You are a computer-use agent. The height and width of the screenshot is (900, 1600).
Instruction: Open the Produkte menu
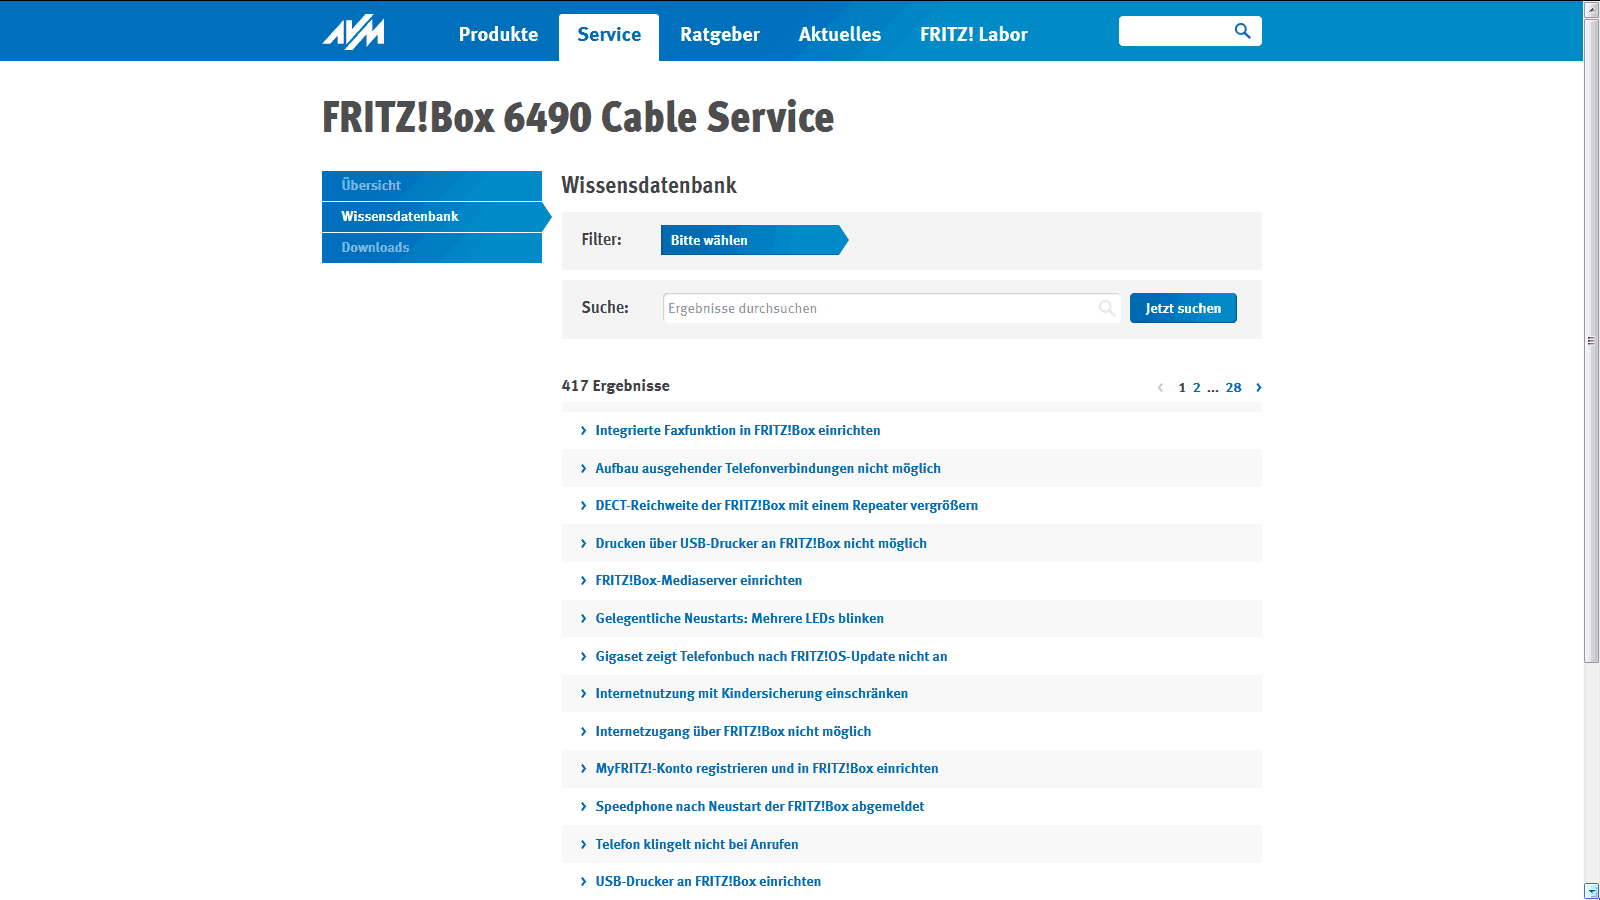coord(498,35)
